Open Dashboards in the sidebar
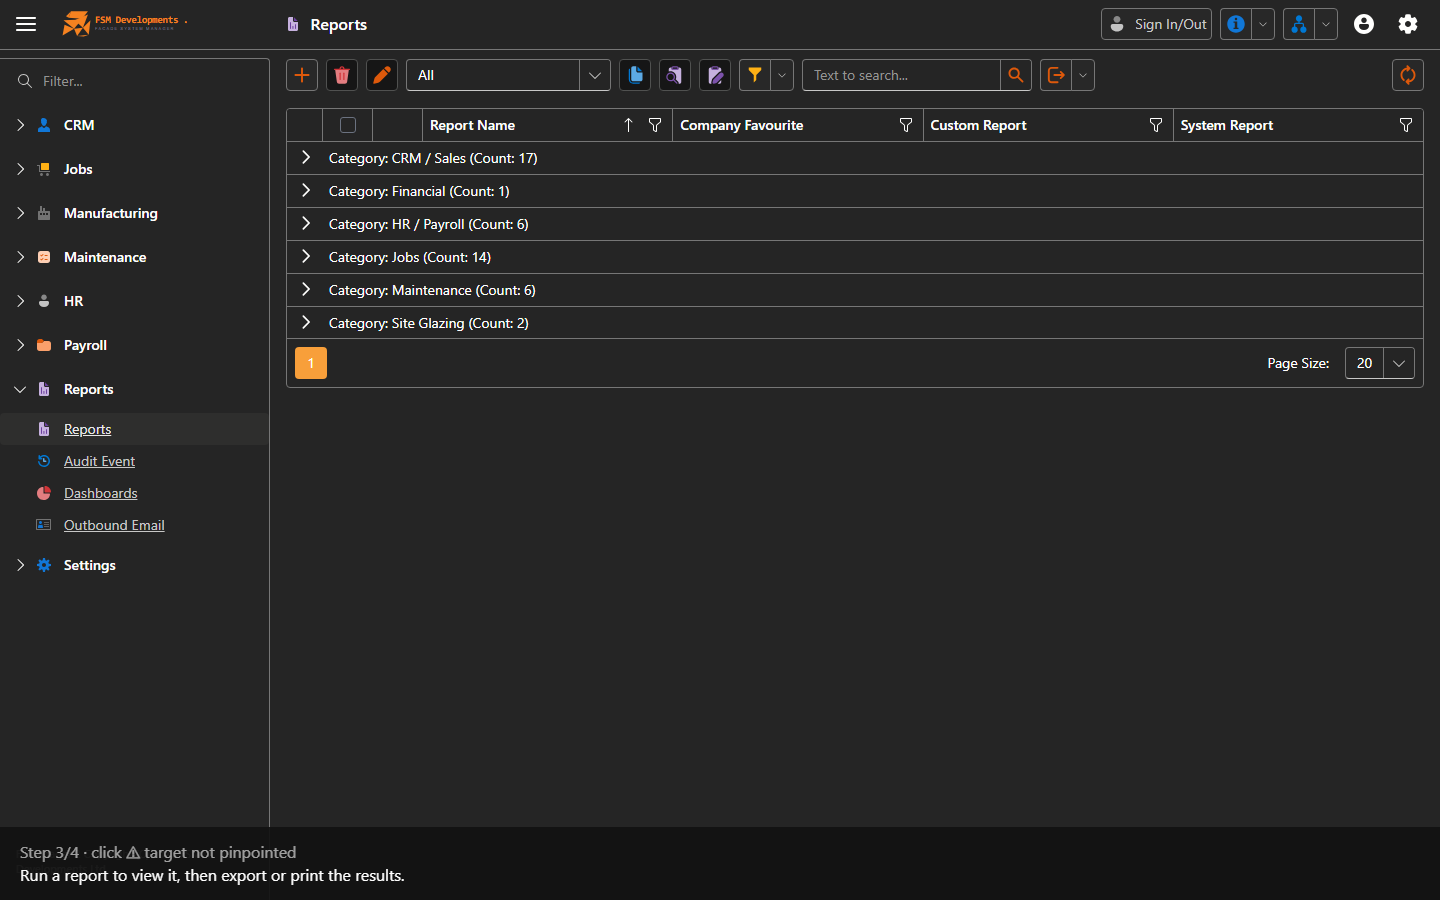 [x=101, y=493]
